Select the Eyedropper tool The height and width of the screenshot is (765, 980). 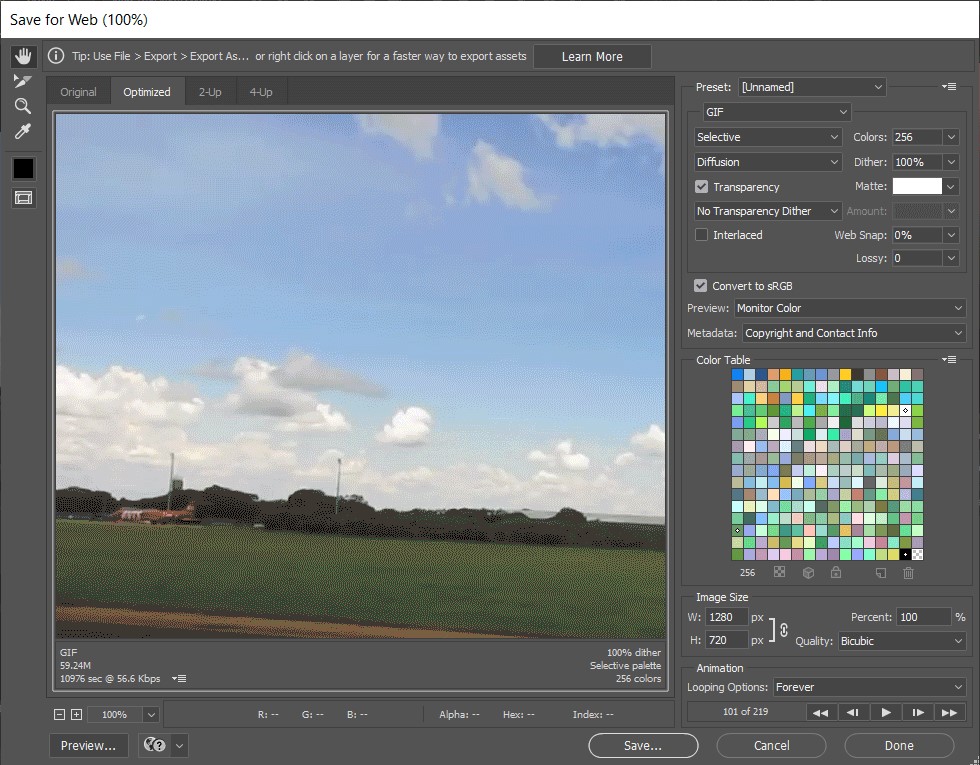(23, 131)
